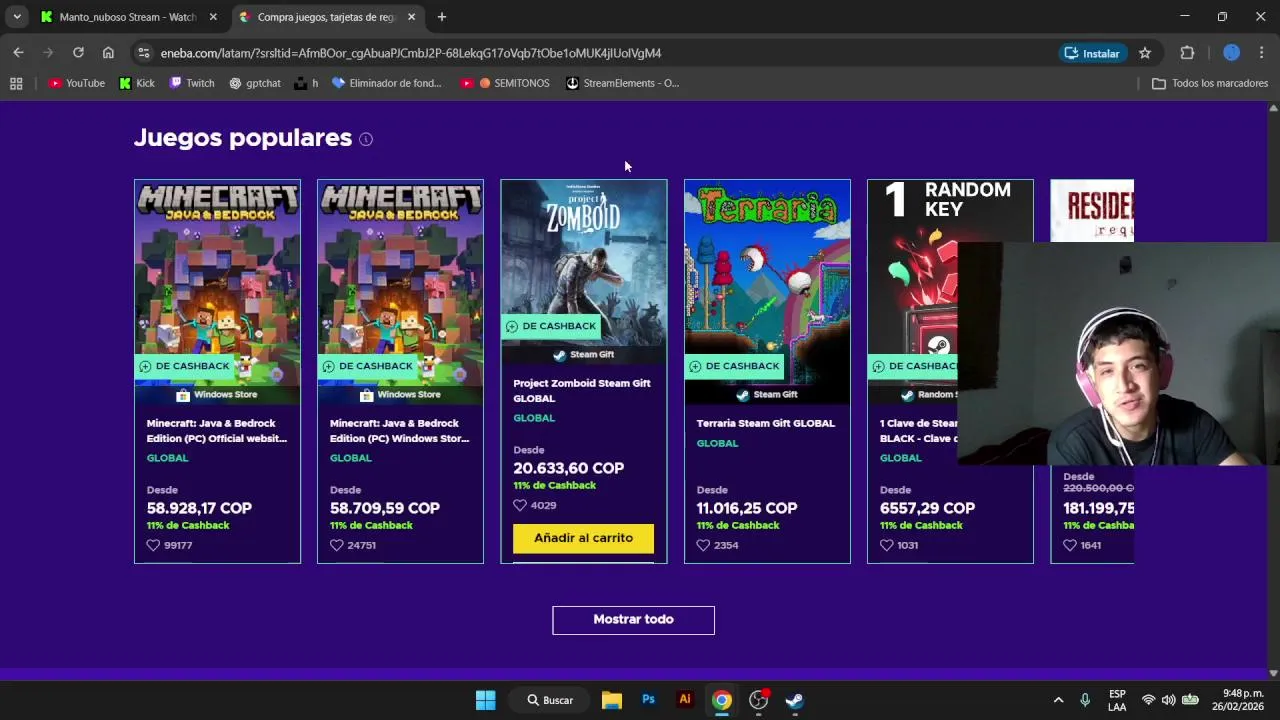Open the tab search dropdown arrow
This screenshot has width=1280, height=720.
(16, 17)
